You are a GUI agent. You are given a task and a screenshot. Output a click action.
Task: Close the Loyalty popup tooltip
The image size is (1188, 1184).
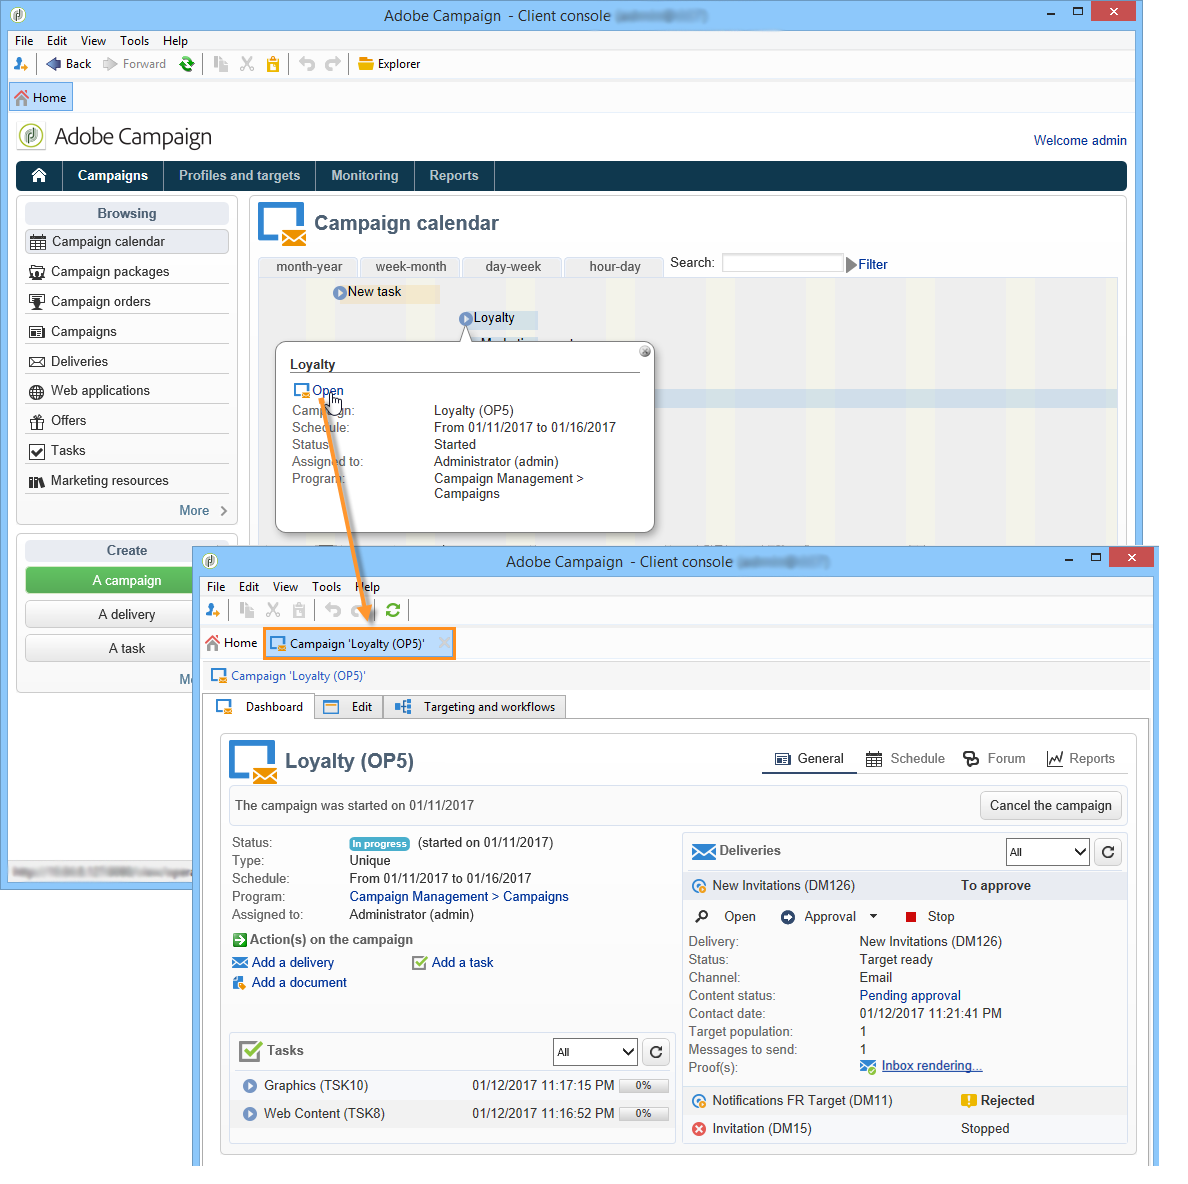pyautogui.click(x=645, y=351)
